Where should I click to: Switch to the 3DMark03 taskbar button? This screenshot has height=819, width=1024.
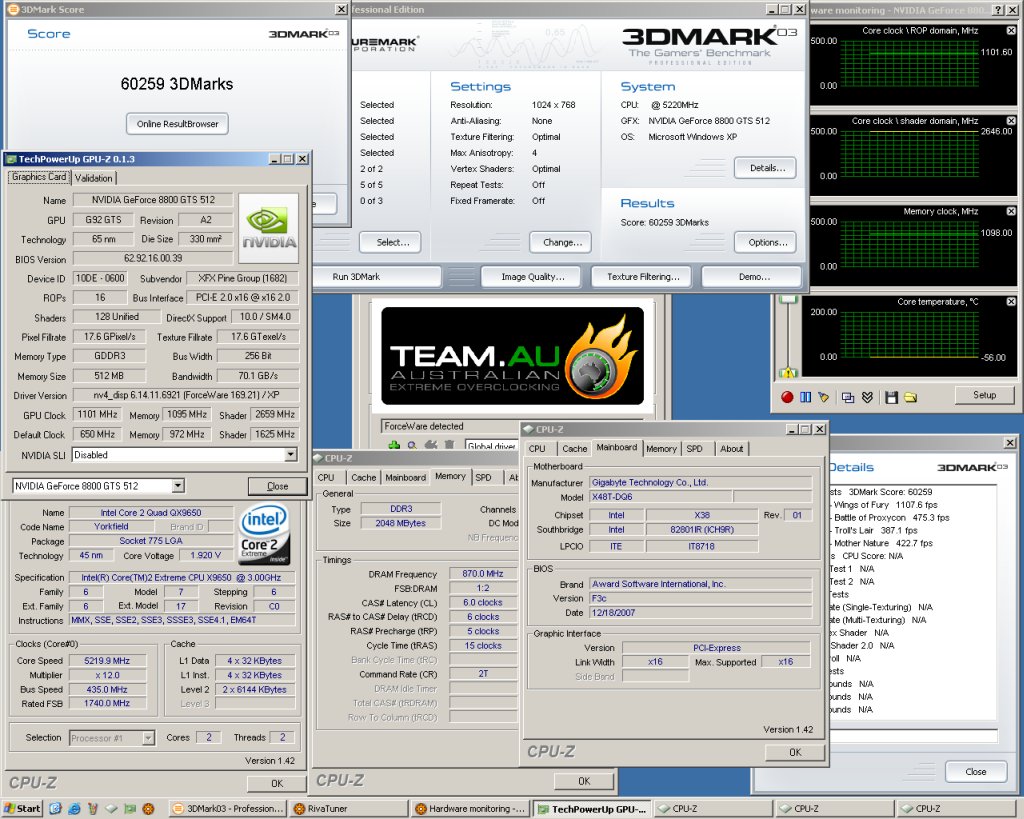(228, 809)
